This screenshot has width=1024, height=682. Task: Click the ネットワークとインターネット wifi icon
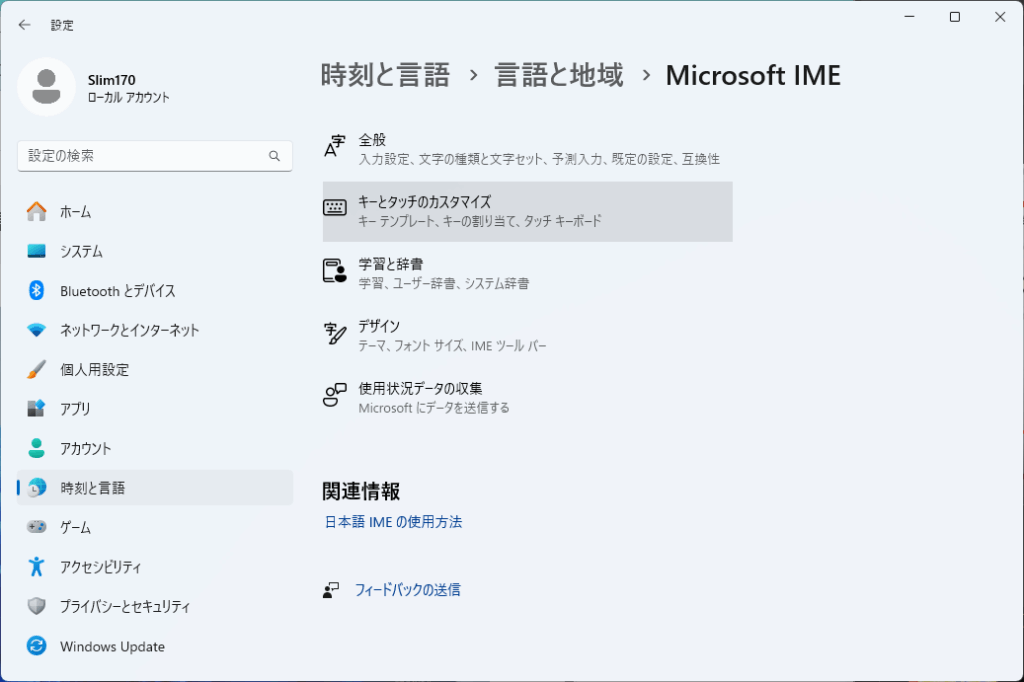tap(37, 330)
